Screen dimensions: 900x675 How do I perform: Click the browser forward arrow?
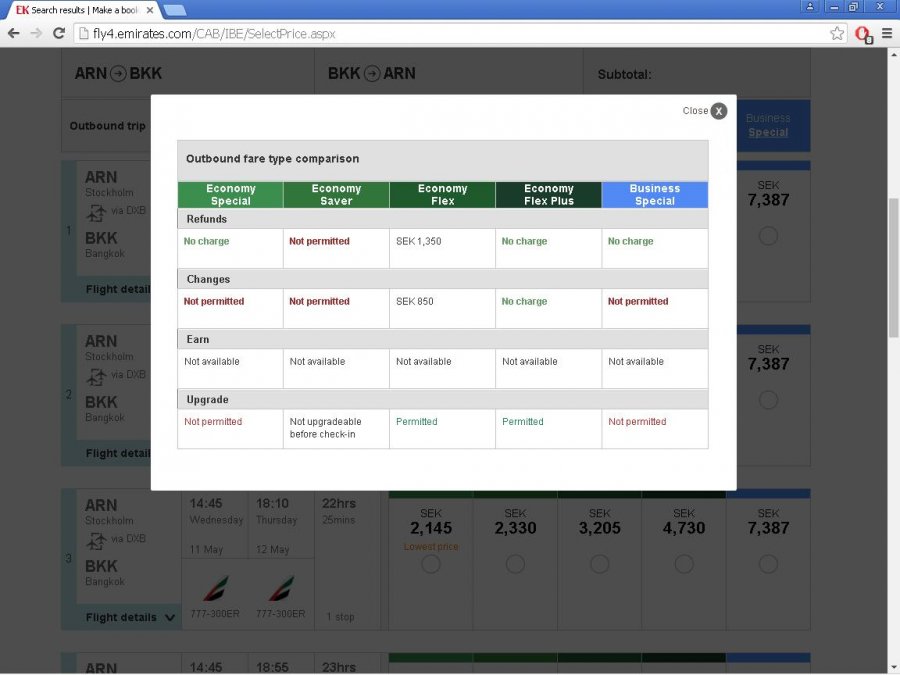tap(37, 34)
